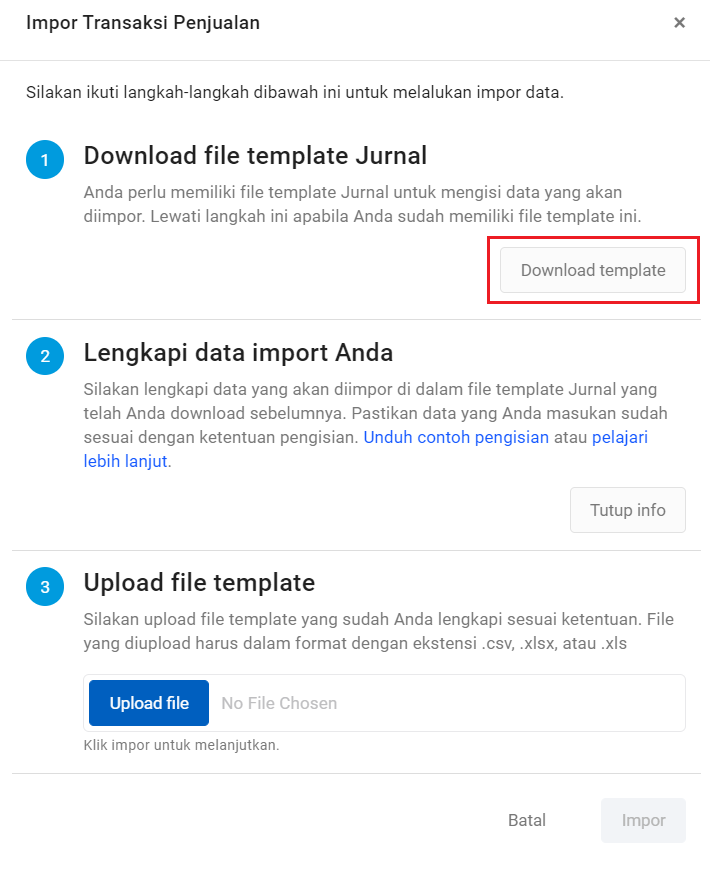The height and width of the screenshot is (878, 710).
Task: Open the Unduh contoh pengisian link
Action: (x=456, y=437)
